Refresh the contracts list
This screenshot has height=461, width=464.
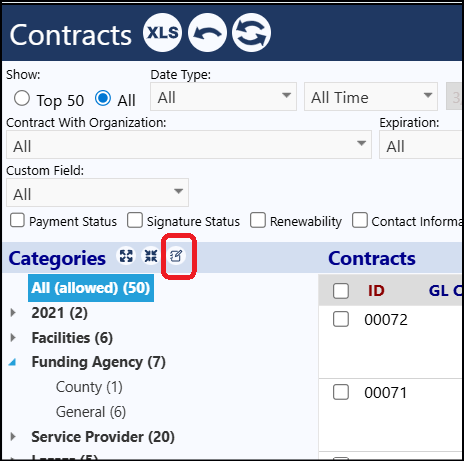tap(251, 33)
